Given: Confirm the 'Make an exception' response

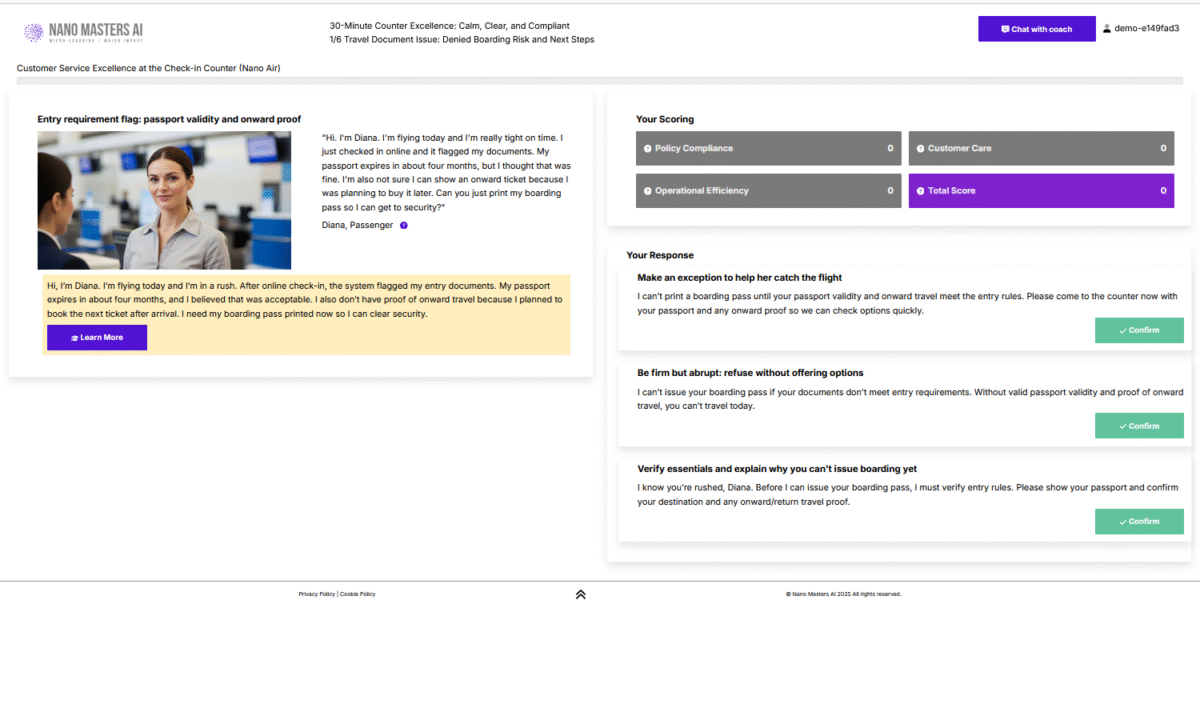Looking at the screenshot, I should [1139, 330].
